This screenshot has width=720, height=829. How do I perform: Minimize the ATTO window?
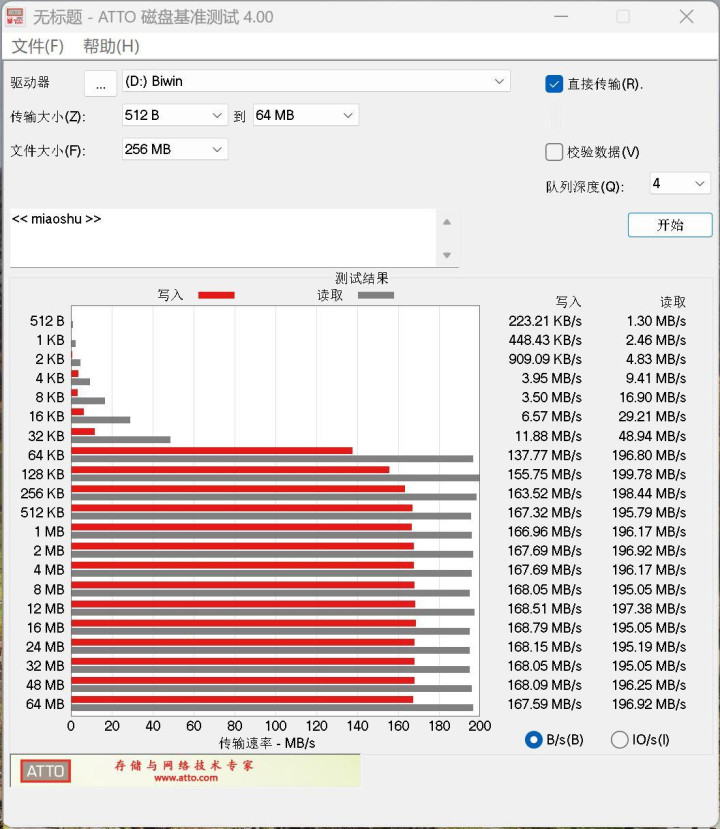pyautogui.click(x=561, y=16)
